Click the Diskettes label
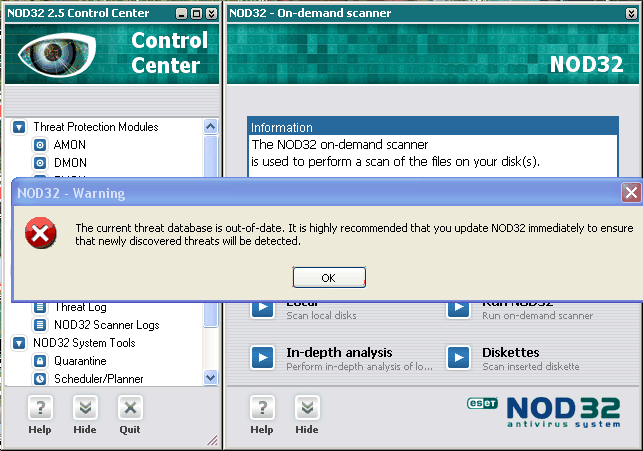The image size is (643, 451). click(x=511, y=353)
